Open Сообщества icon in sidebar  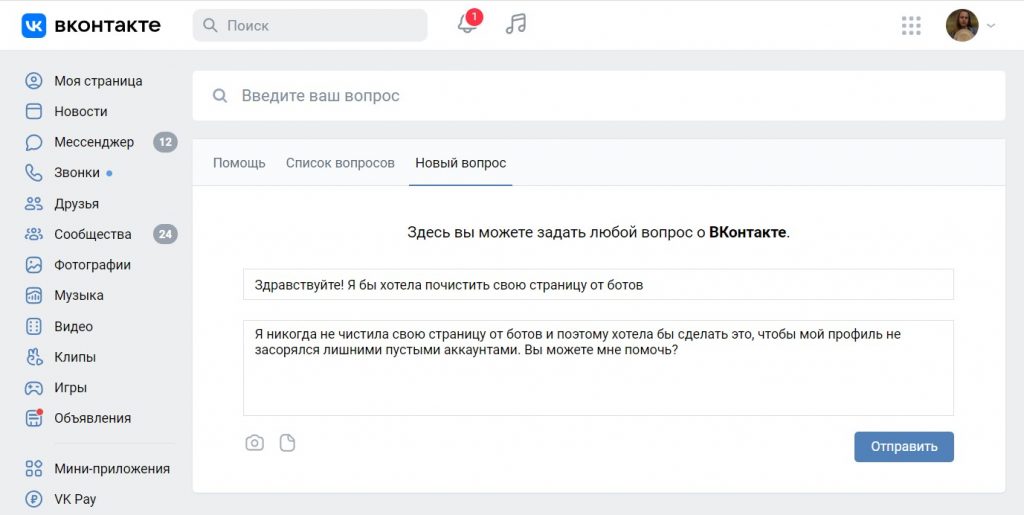pos(33,234)
